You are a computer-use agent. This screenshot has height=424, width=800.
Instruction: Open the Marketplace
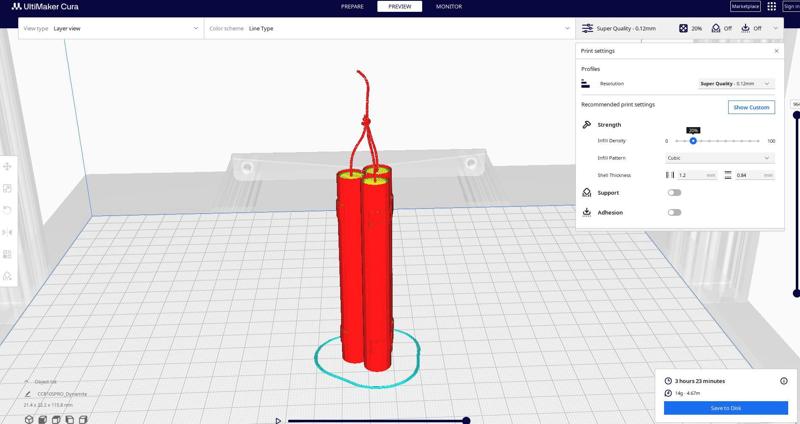click(745, 7)
